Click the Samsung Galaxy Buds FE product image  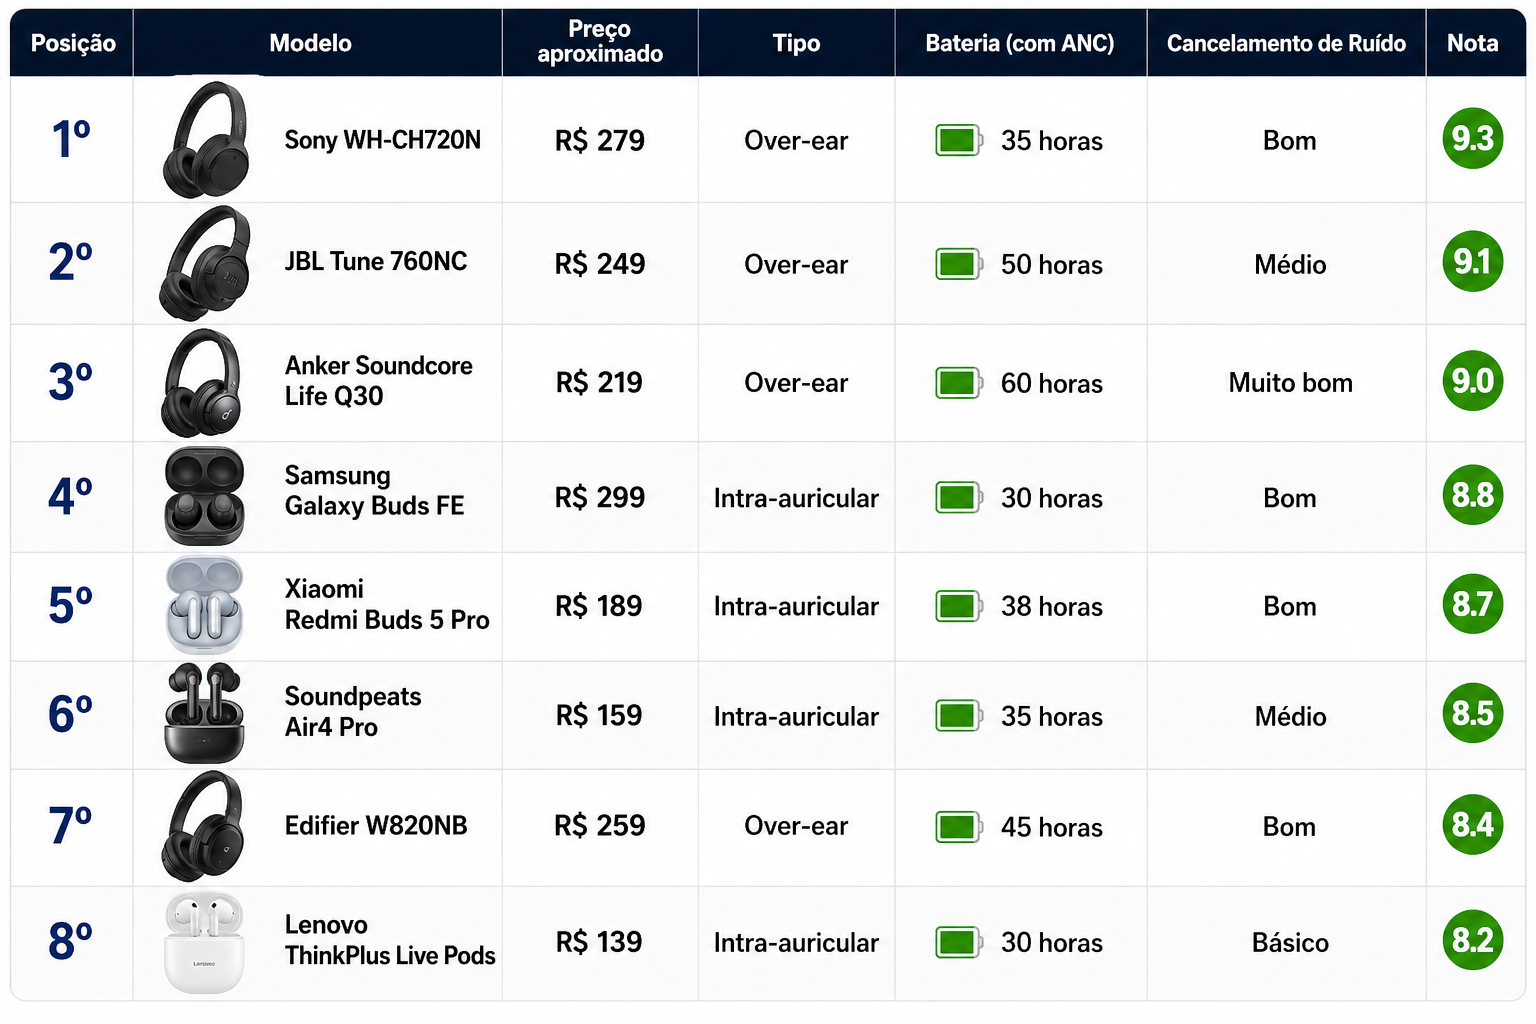tap(205, 496)
